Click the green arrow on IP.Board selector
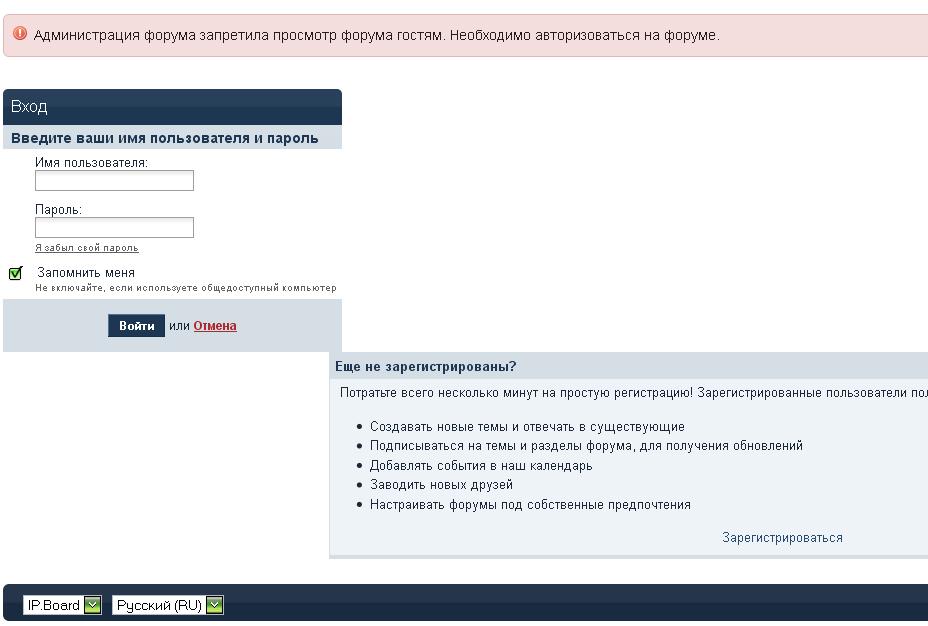 pos(93,605)
